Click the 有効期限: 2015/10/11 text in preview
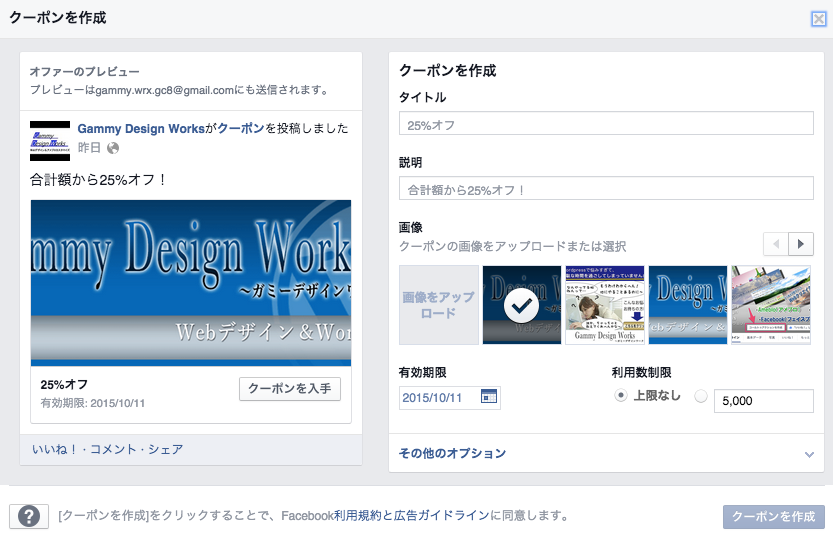The height and width of the screenshot is (546, 833). [92, 403]
